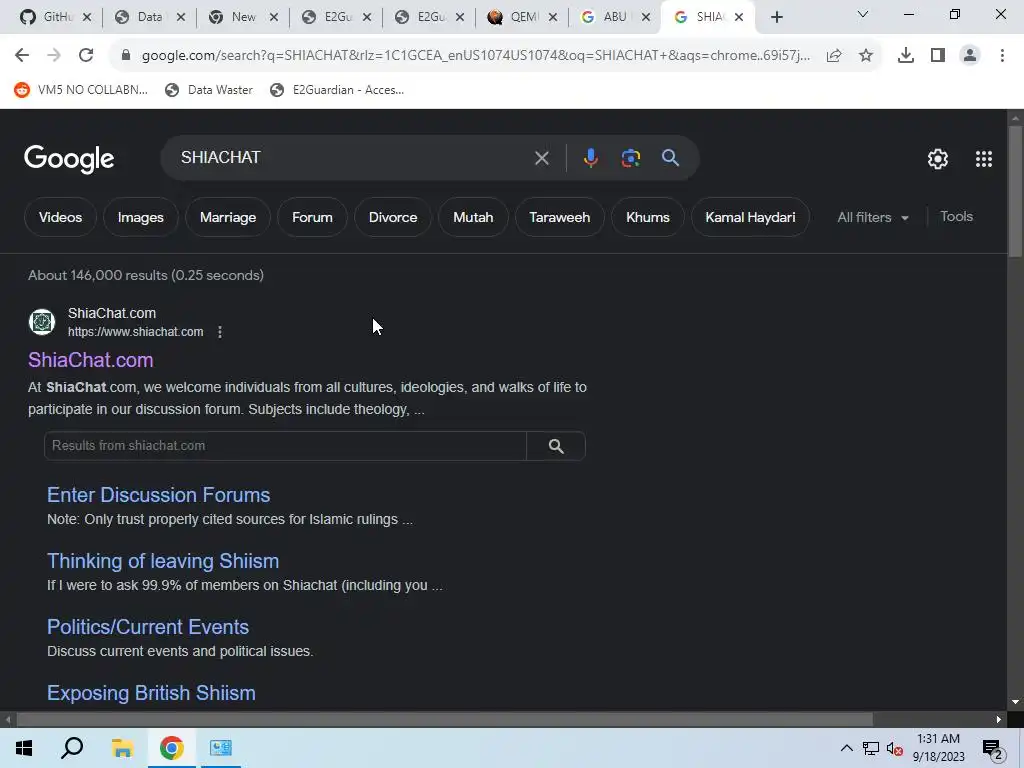Screen dimensions: 1024x768
Task: Start voice search with microphone icon
Action: 590,158
